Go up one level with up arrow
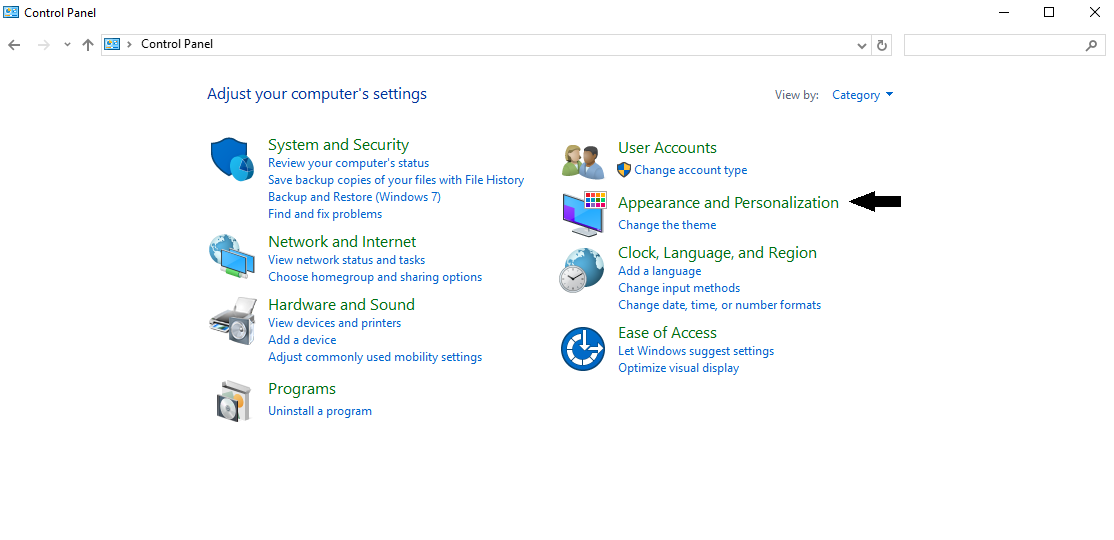 point(88,45)
